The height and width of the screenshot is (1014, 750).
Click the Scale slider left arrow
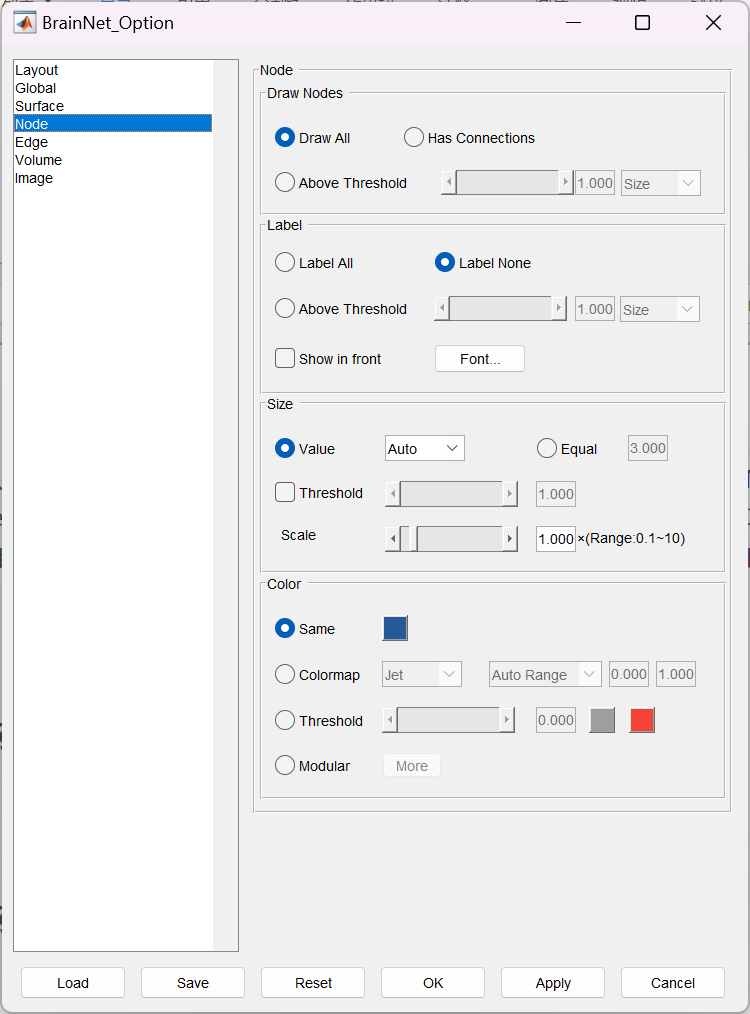[392, 539]
